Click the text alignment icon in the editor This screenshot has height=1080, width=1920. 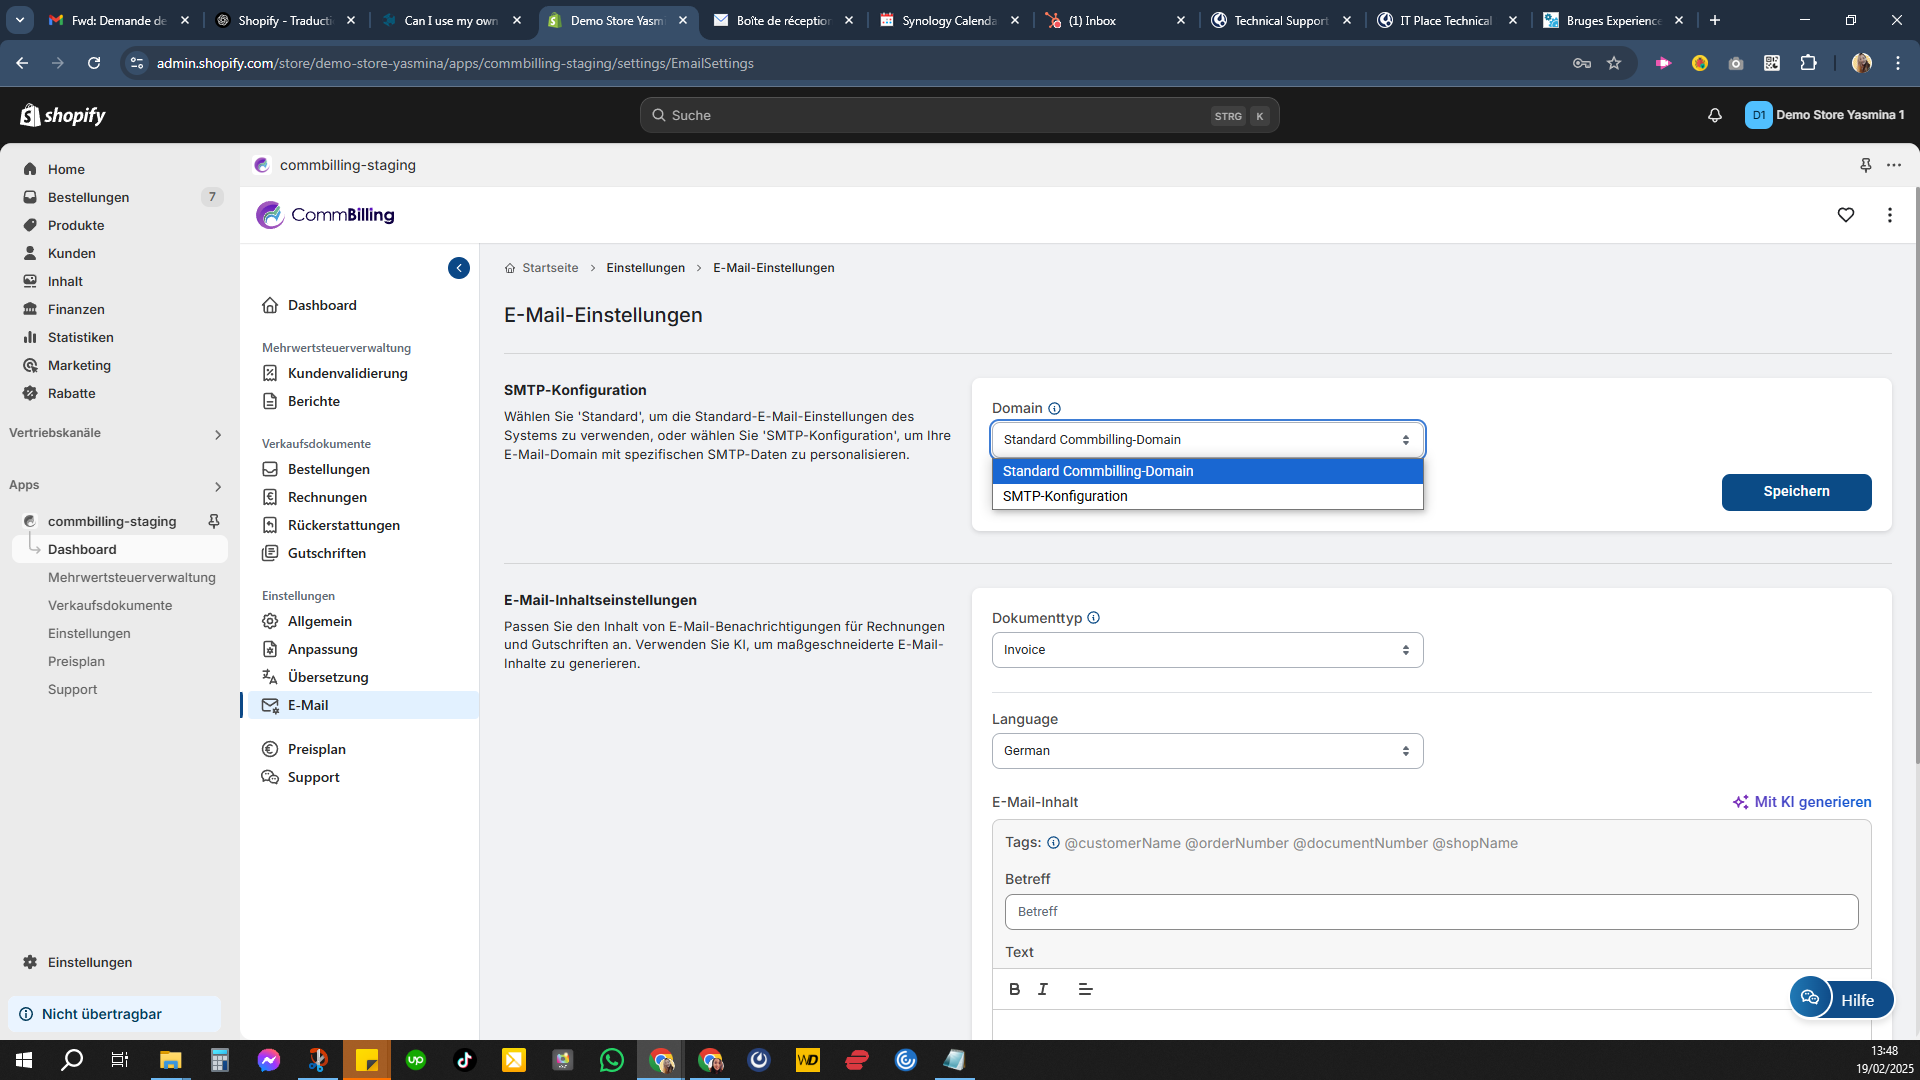(1085, 989)
